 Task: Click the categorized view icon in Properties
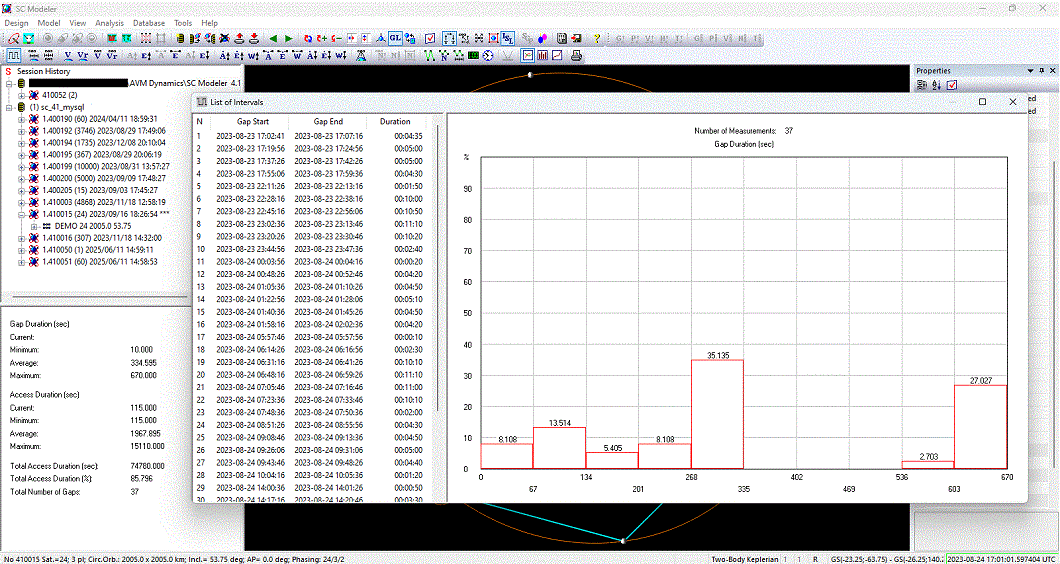[x=922, y=85]
